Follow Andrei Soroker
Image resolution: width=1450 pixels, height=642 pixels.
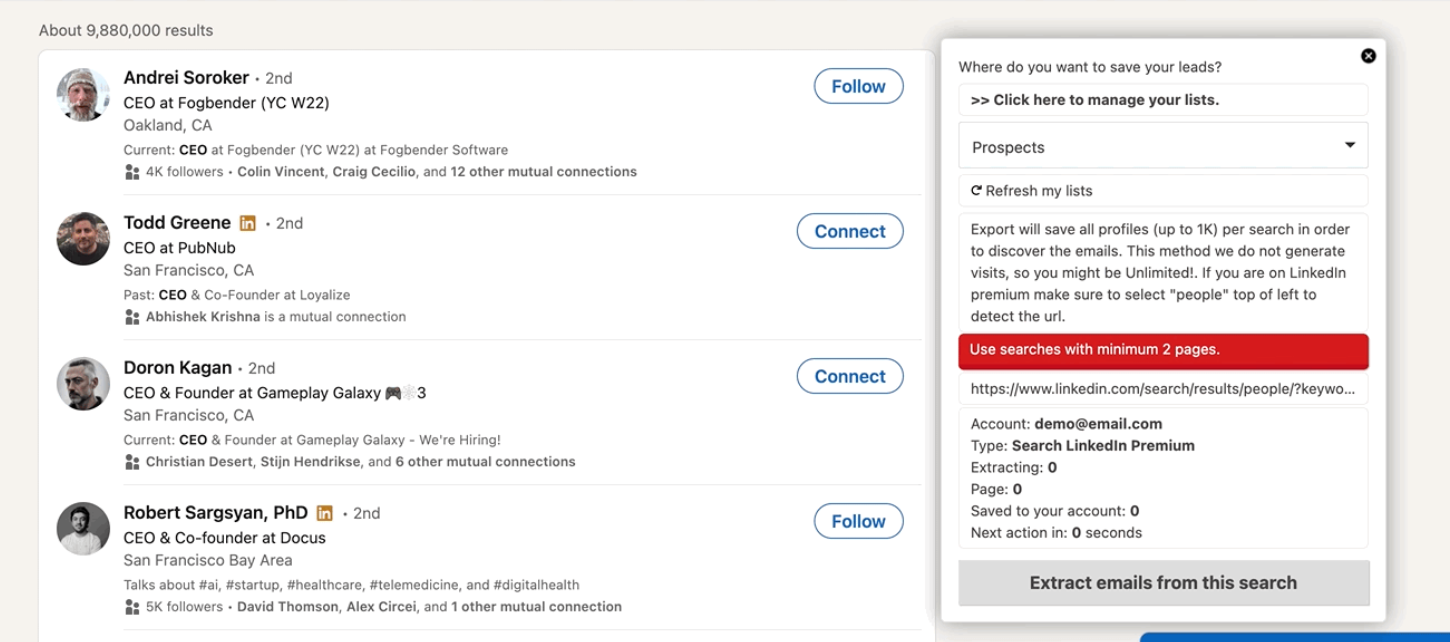[859, 86]
